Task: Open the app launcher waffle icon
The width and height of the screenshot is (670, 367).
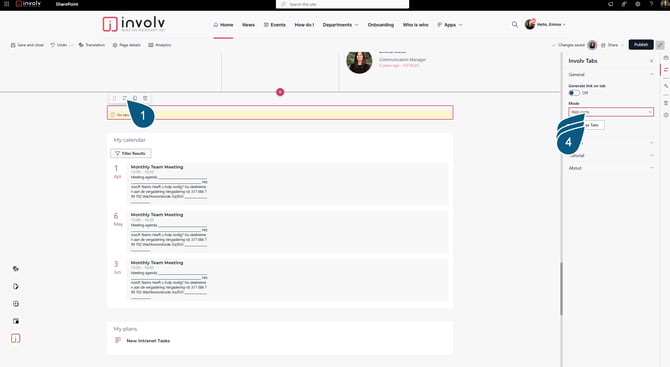Action: tap(6, 4)
